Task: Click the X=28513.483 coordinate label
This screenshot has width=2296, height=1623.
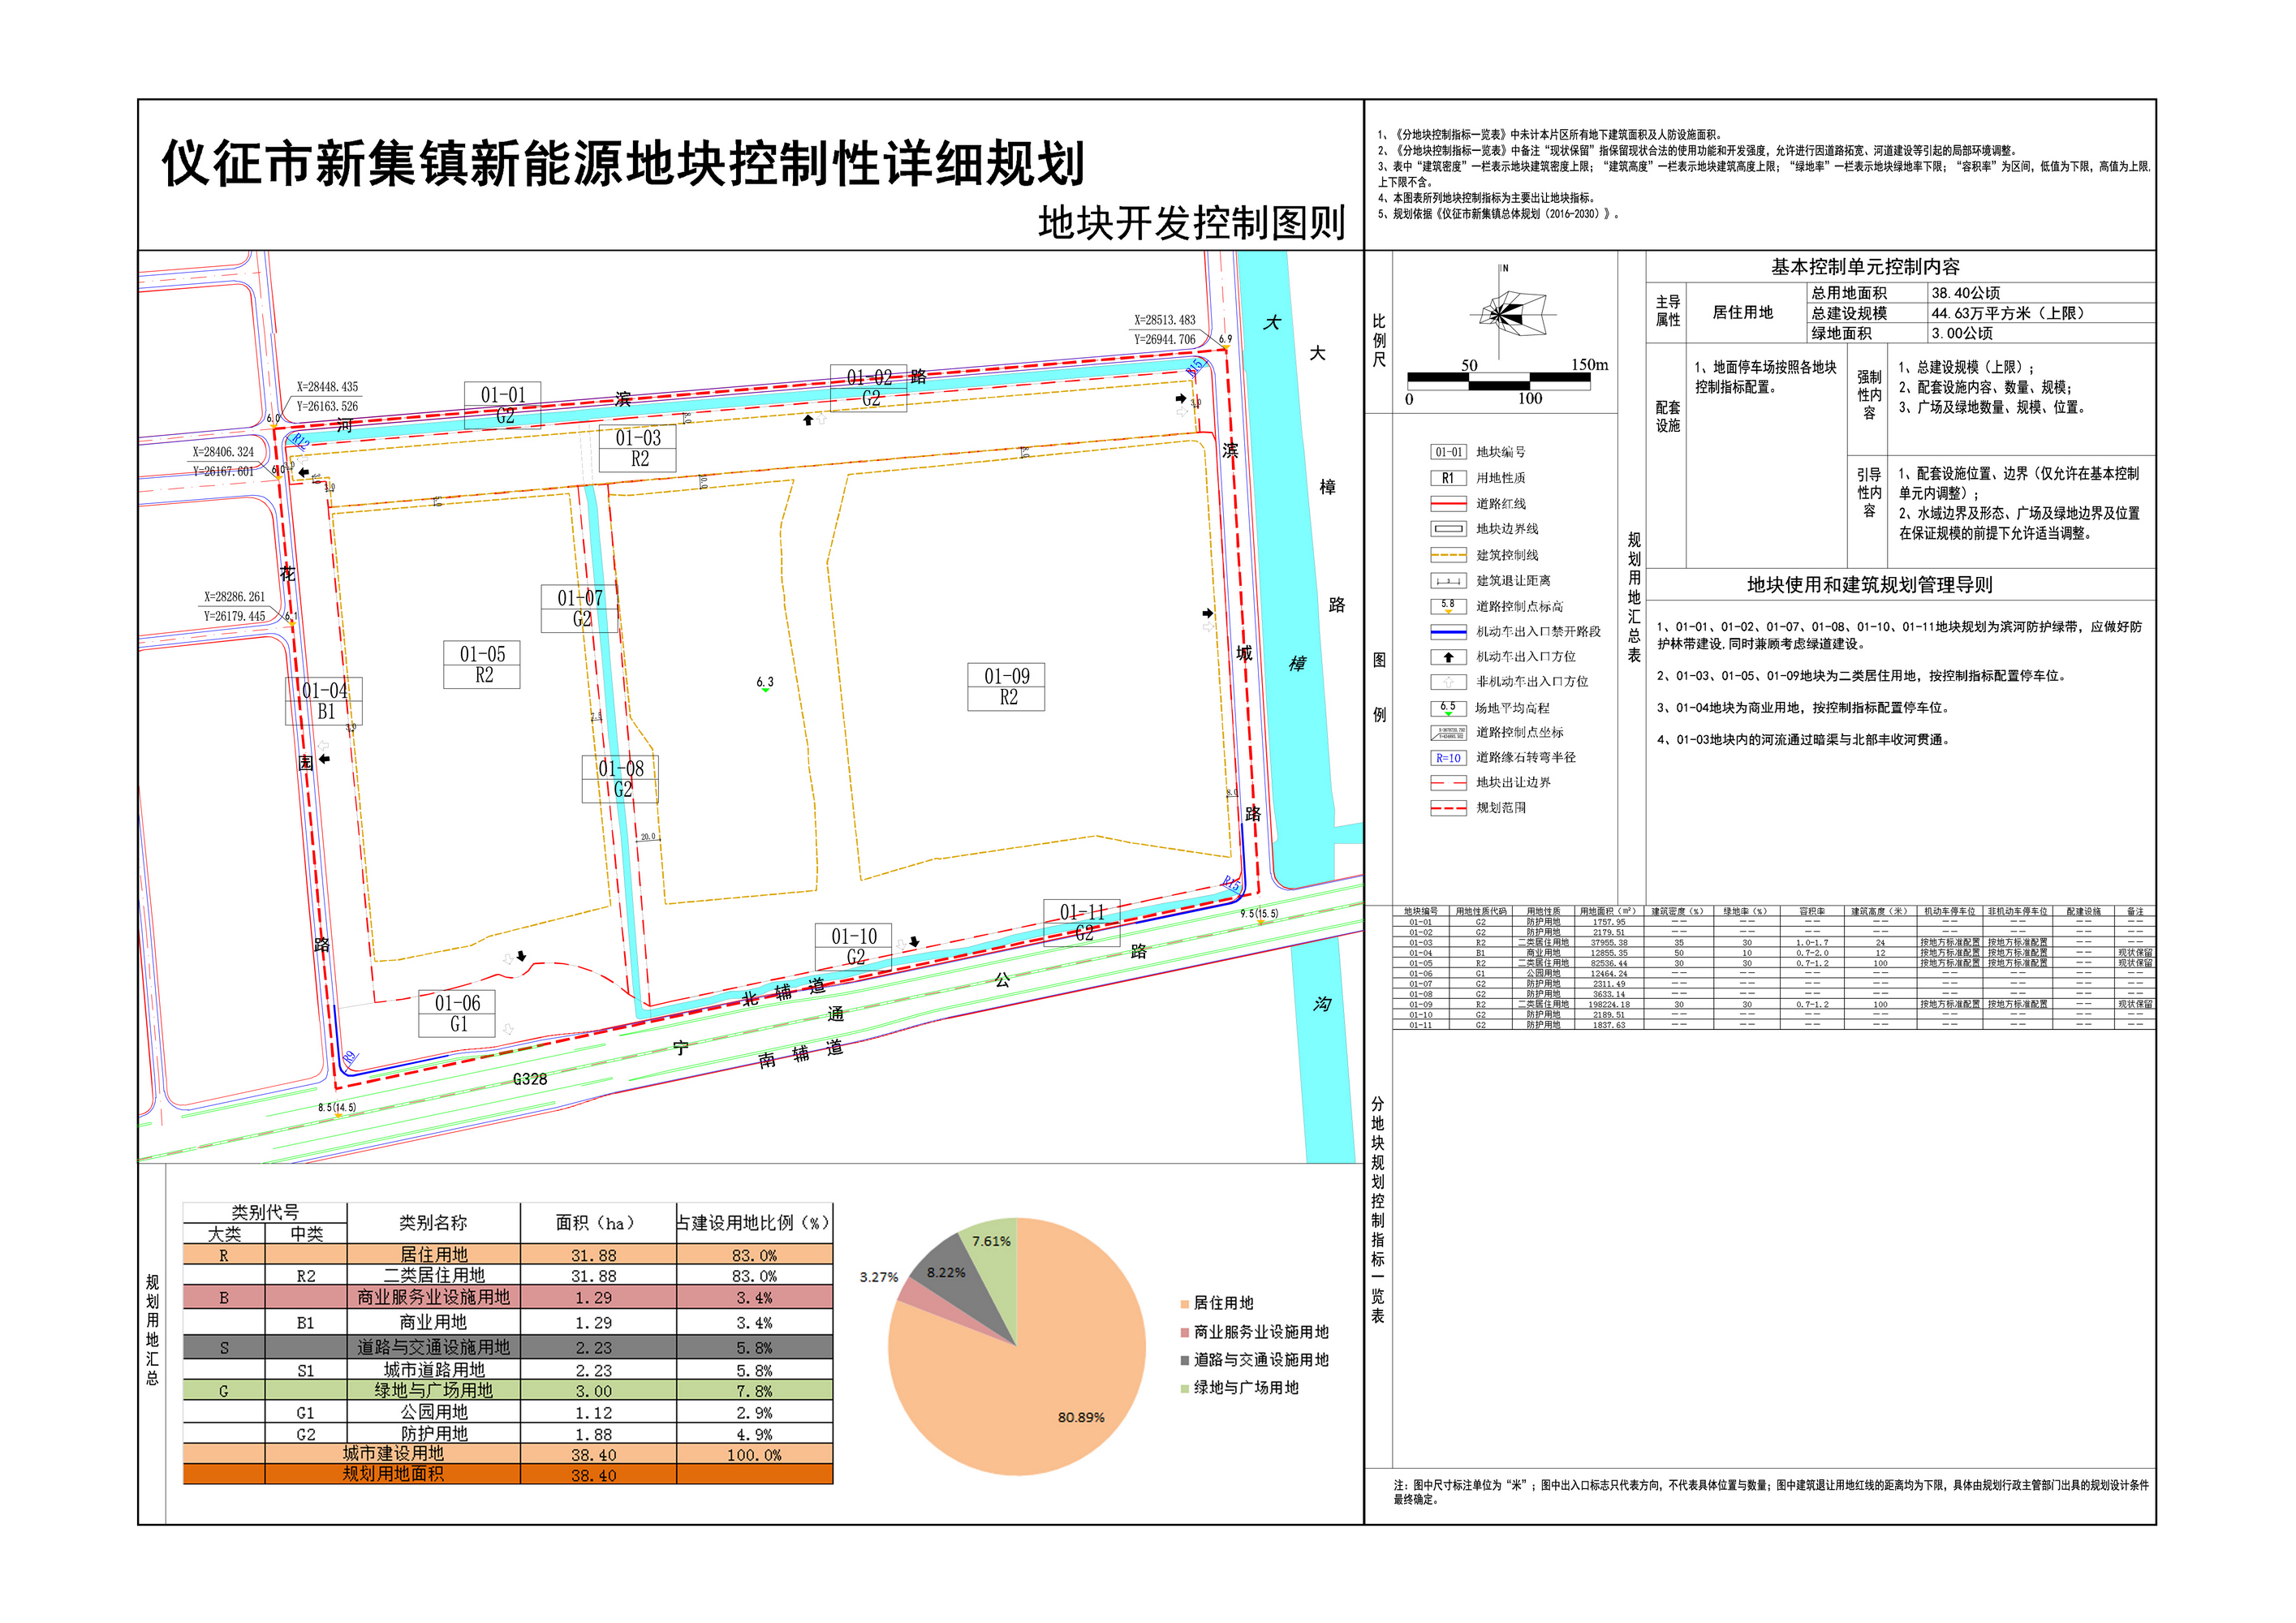Action: coord(1165,321)
